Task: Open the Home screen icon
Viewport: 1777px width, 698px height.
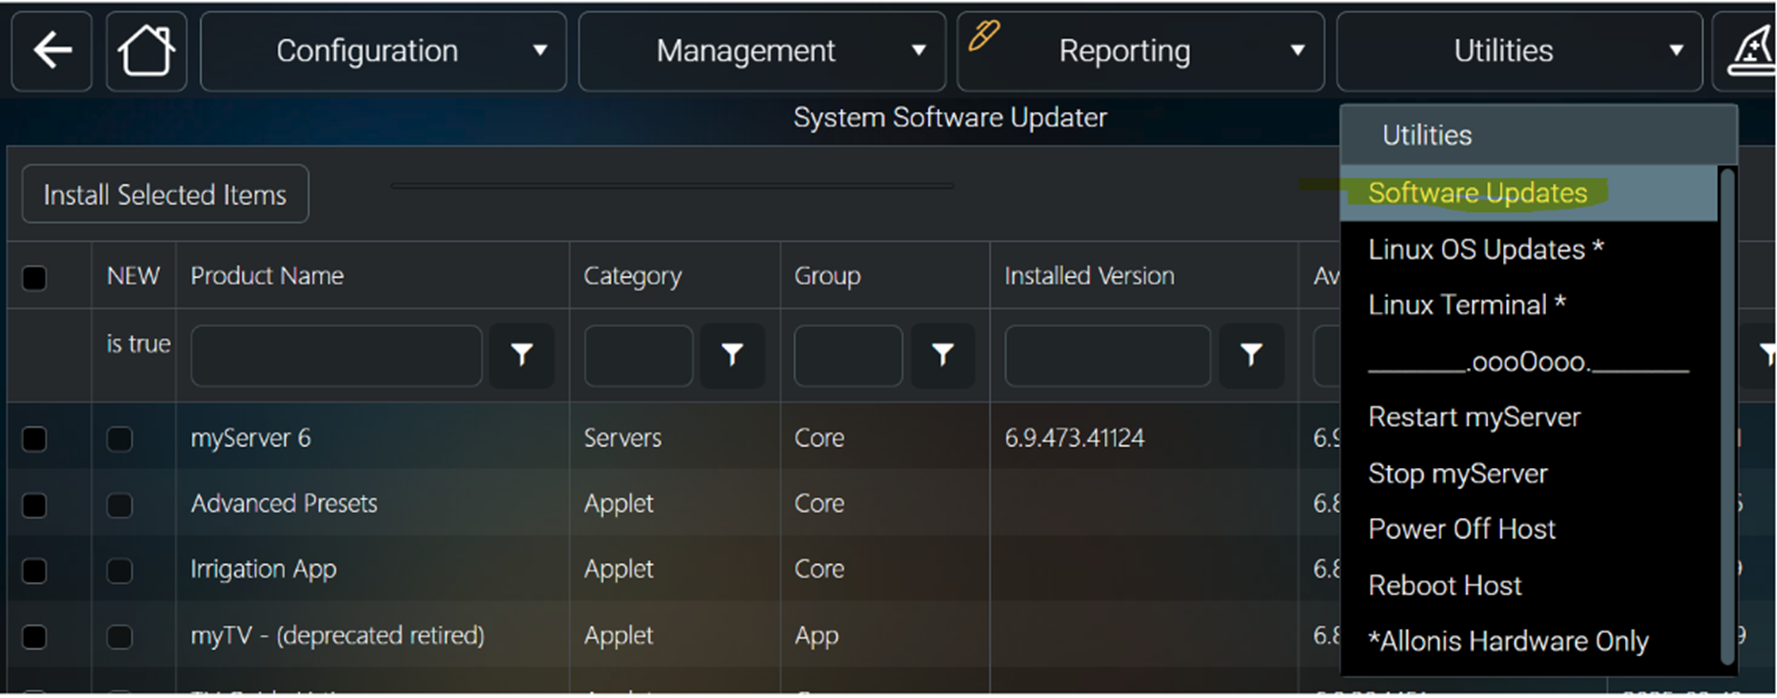Action: click(x=146, y=50)
